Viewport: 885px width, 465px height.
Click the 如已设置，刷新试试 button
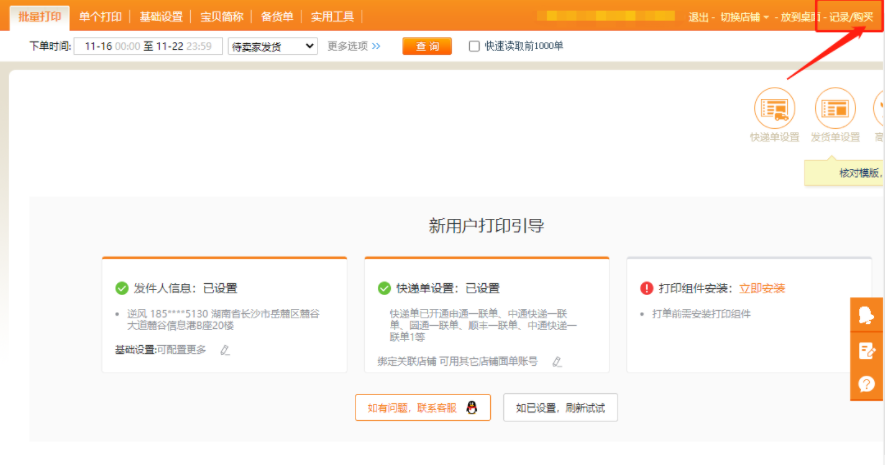coord(560,407)
